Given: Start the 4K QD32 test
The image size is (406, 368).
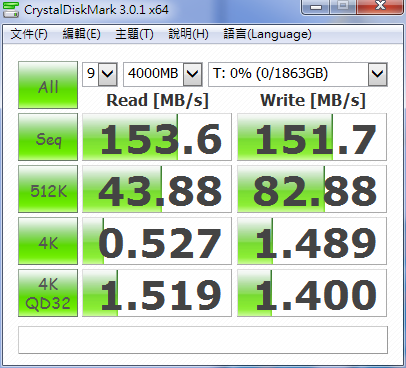Looking at the screenshot, I should [x=48, y=293].
